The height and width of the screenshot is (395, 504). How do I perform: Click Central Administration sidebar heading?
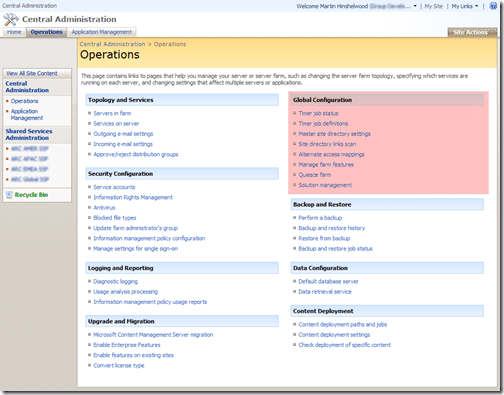[27, 87]
